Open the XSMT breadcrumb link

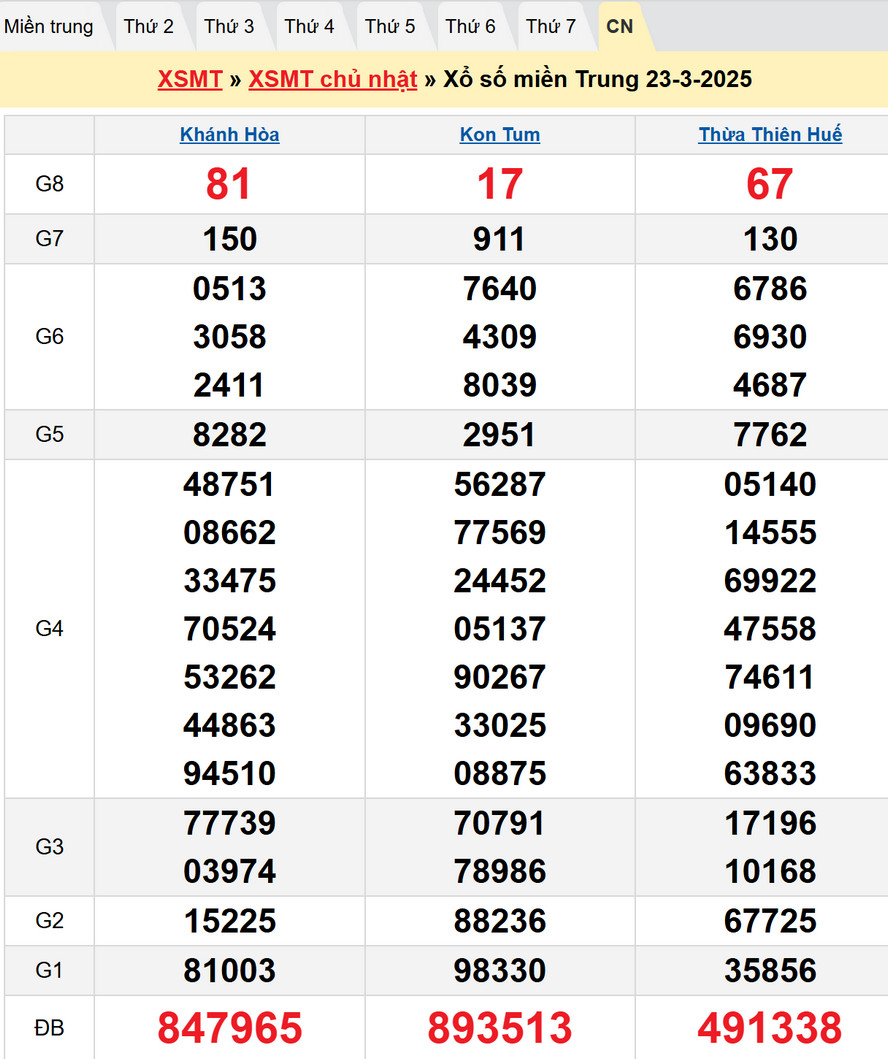click(x=189, y=80)
